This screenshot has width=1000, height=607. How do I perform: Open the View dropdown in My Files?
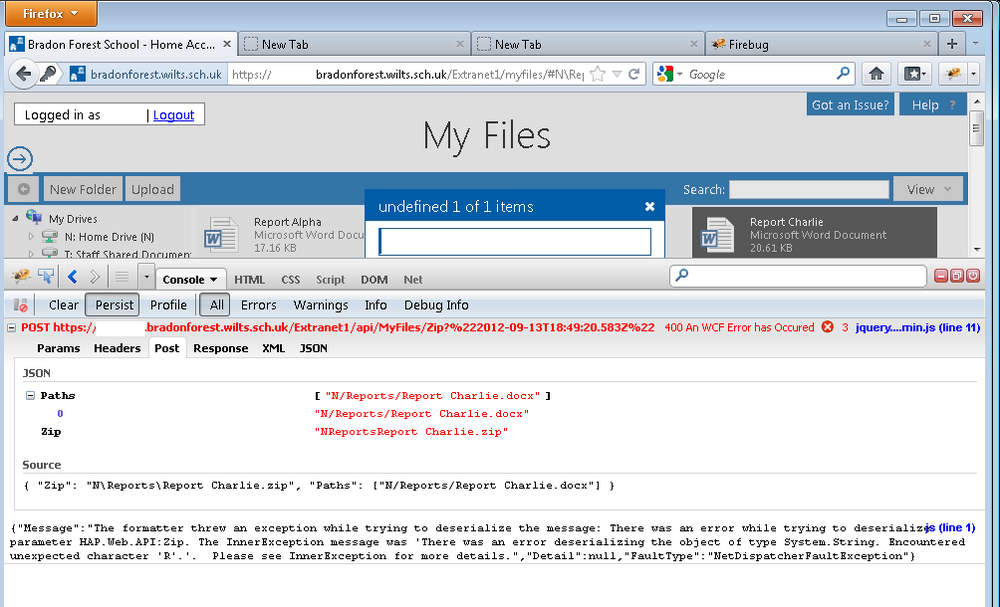click(928, 189)
